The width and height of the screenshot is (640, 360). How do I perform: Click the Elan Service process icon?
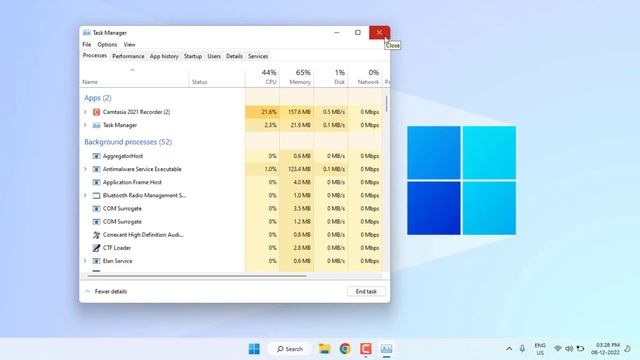96,261
